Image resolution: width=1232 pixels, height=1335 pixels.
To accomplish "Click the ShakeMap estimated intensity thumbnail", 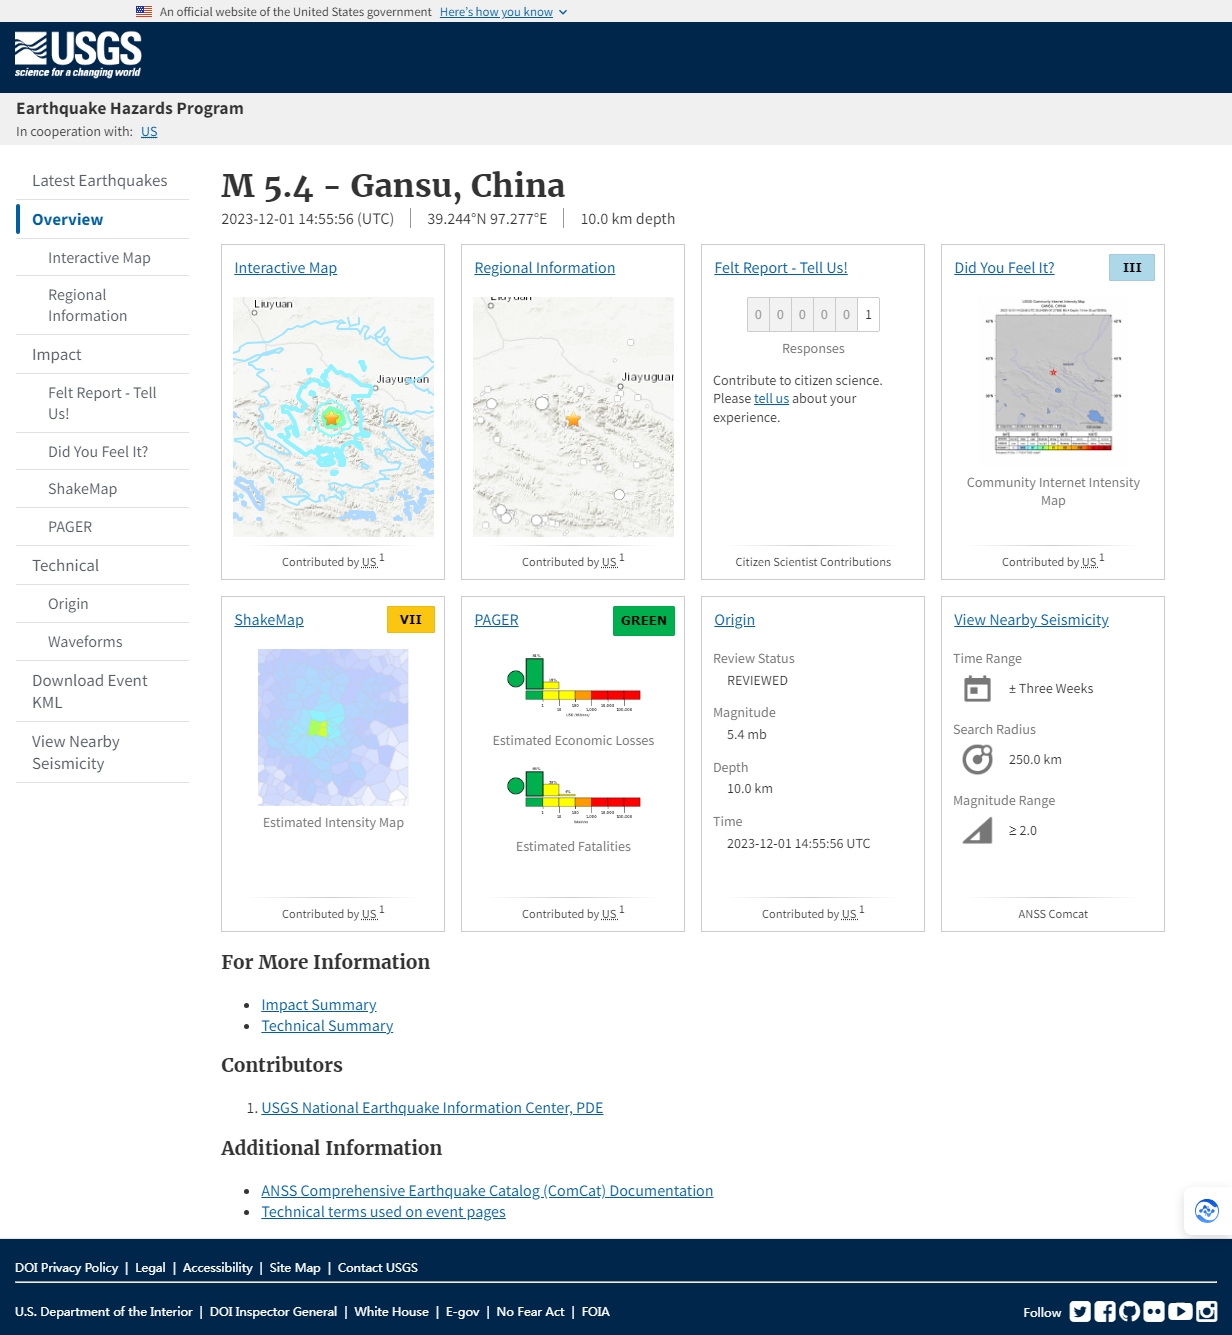I will click(x=333, y=727).
